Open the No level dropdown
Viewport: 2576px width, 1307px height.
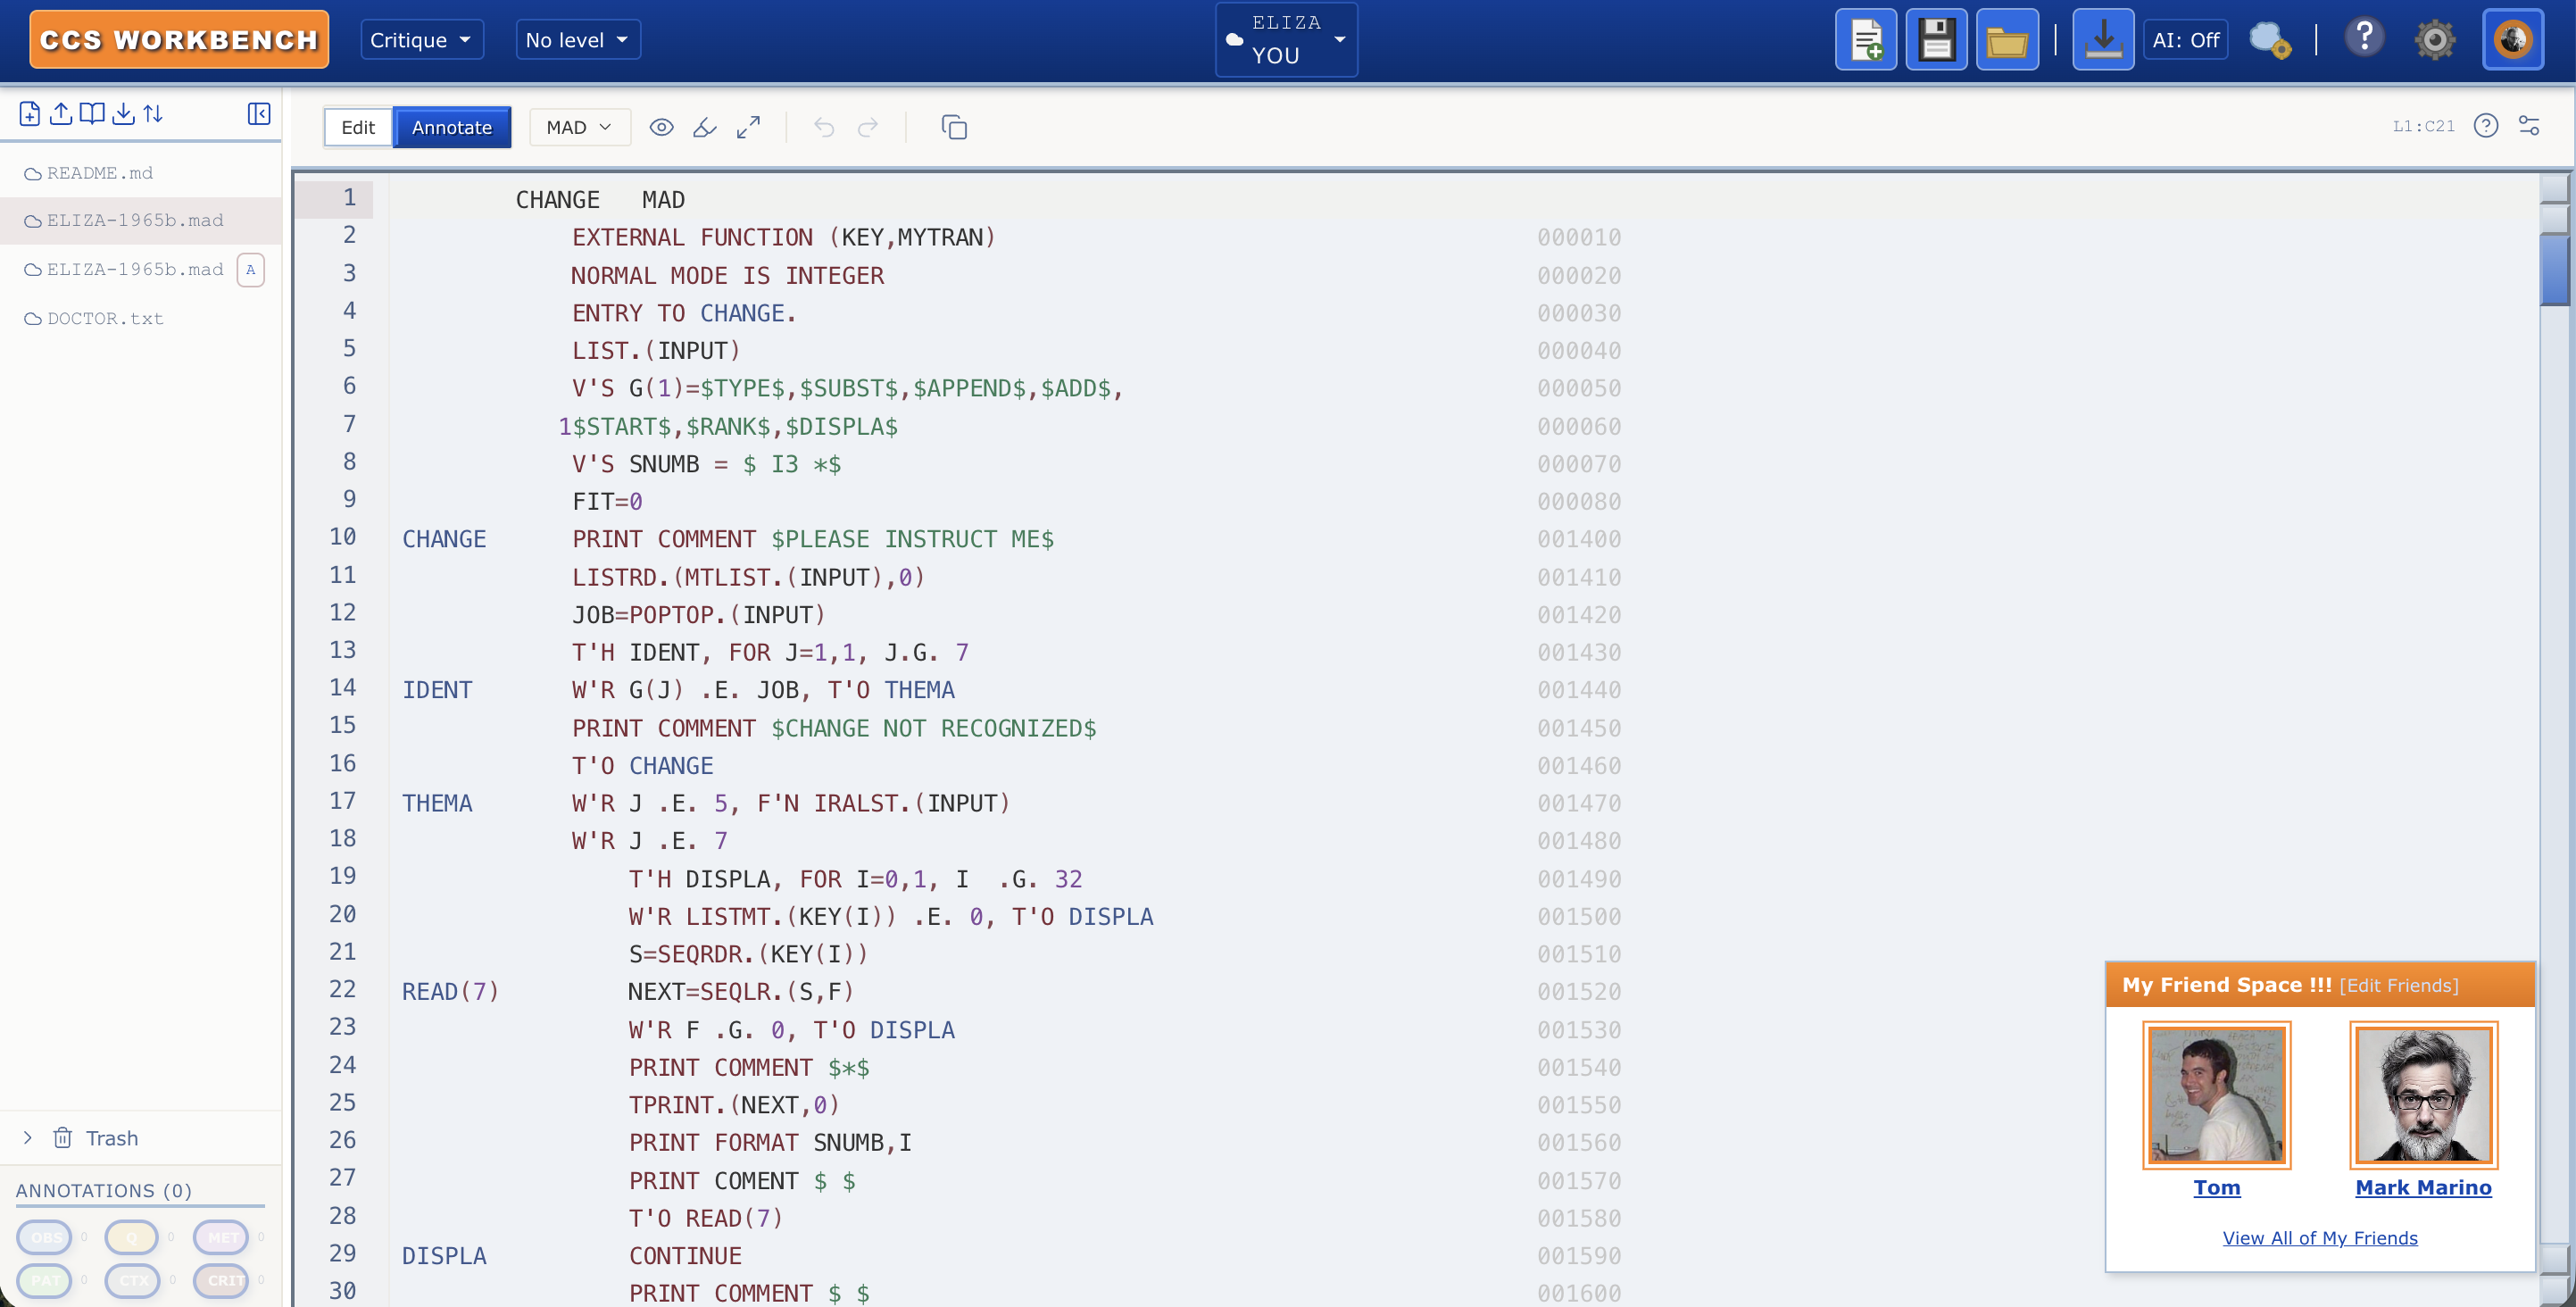click(x=577, y=40)
